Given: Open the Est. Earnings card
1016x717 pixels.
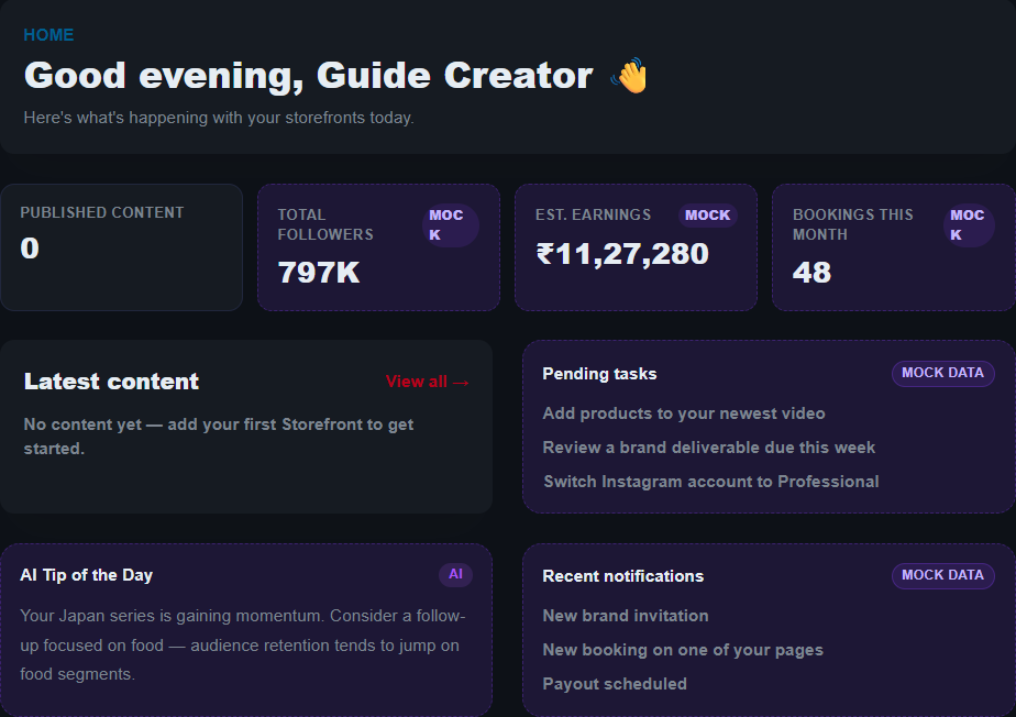Looking at the screenshot, I should tap(636, 247).
